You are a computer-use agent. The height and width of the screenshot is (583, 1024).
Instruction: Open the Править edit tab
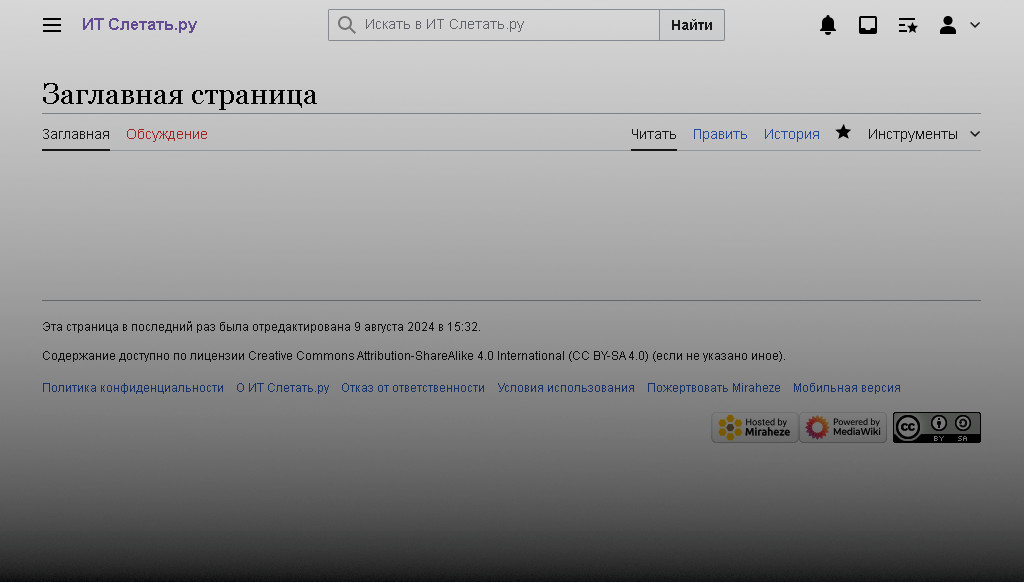[720, 134]
